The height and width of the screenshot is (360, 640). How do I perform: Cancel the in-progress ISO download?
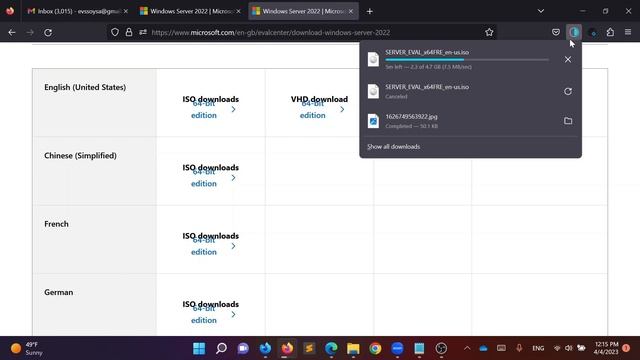click(568, 60)
